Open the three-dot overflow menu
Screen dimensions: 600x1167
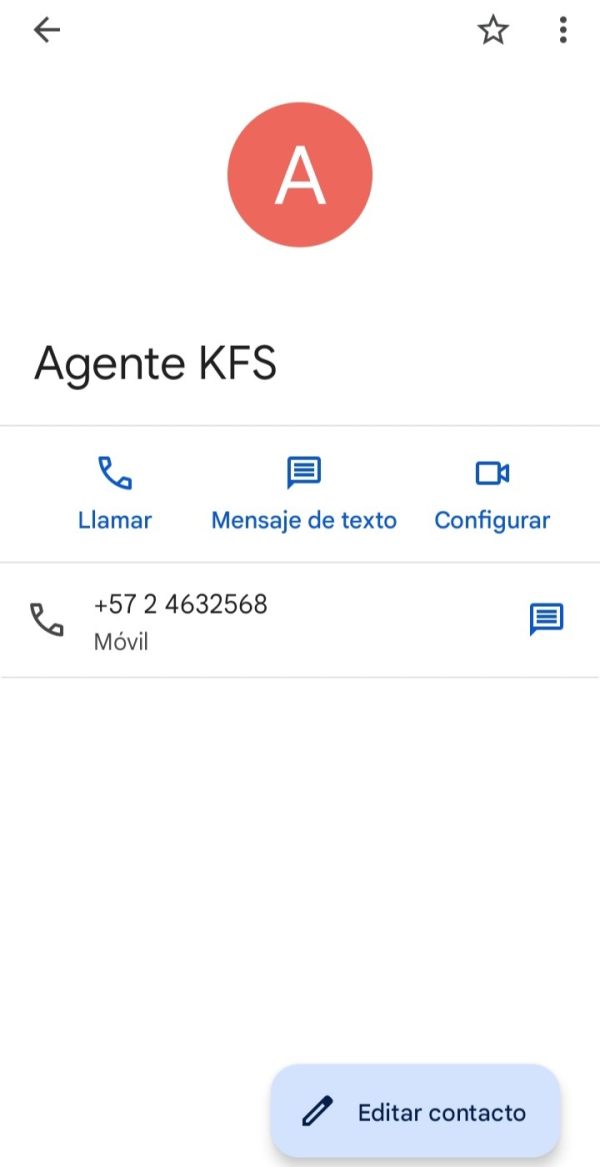tap(563, 31)
